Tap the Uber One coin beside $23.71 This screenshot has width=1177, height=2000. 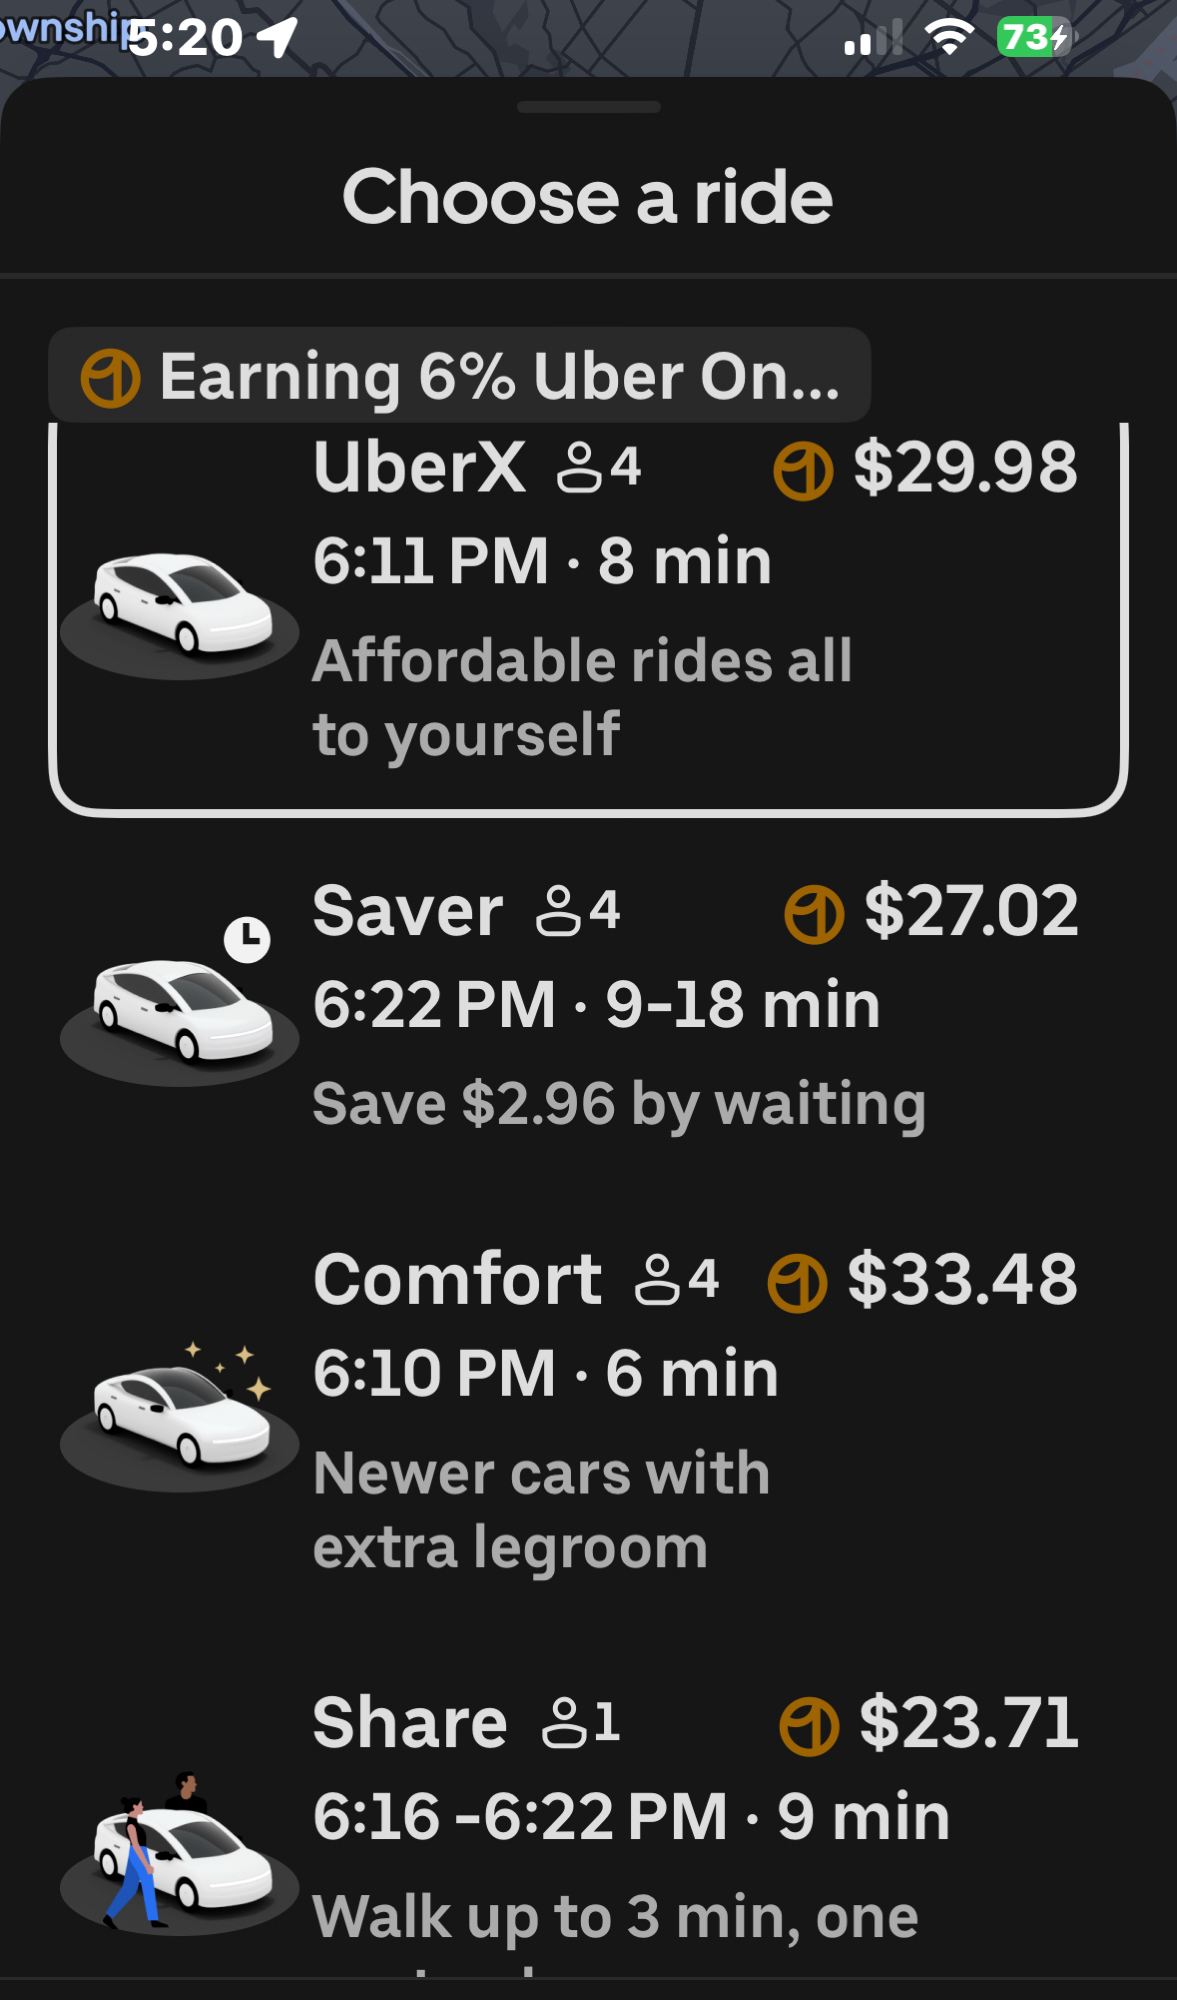[808, 1726]
